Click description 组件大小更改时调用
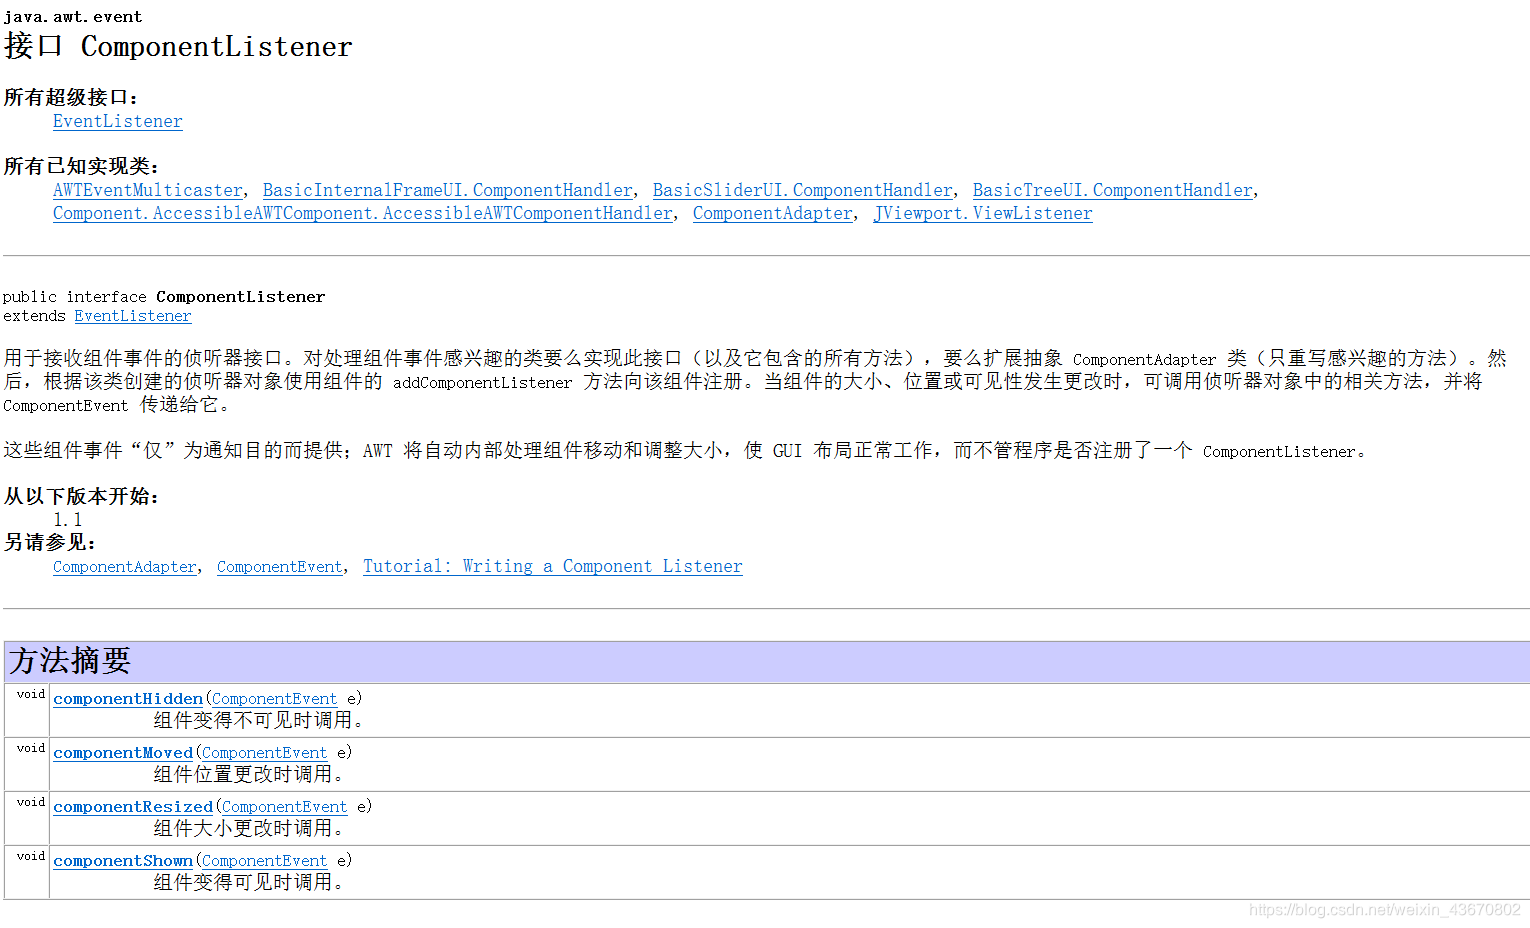The height and width of the screenshot is (928, 1530). click(x=248, y=828)
